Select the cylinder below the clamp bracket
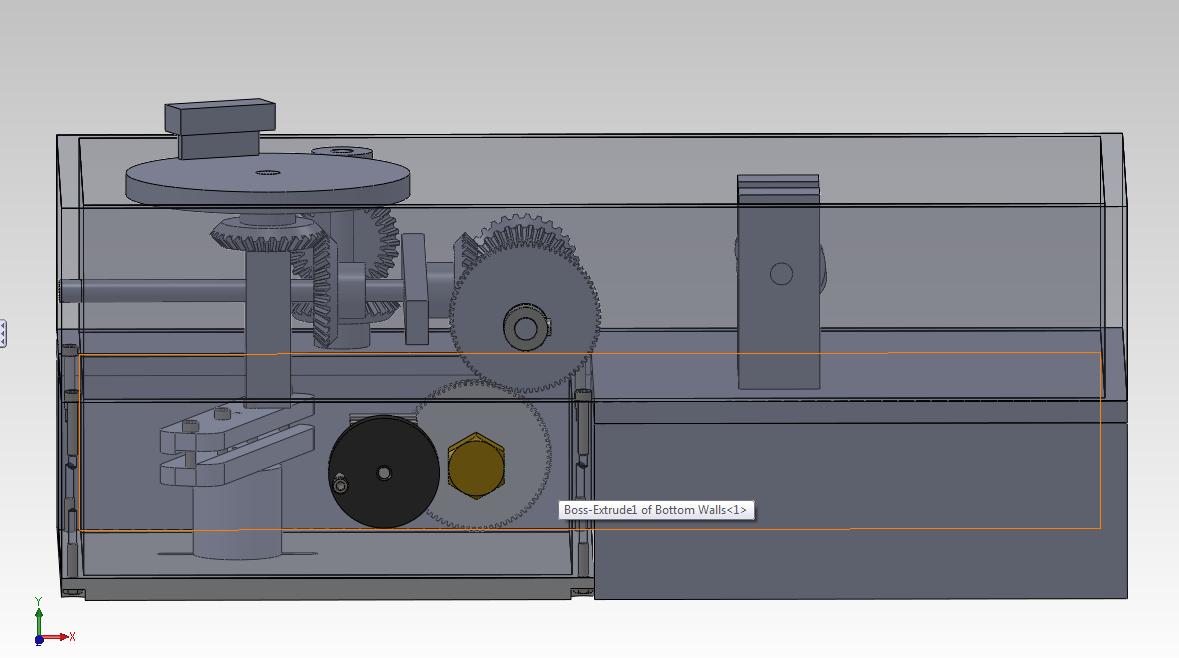Viewport: 1179px width, 658px height. (x=238, y=513)
